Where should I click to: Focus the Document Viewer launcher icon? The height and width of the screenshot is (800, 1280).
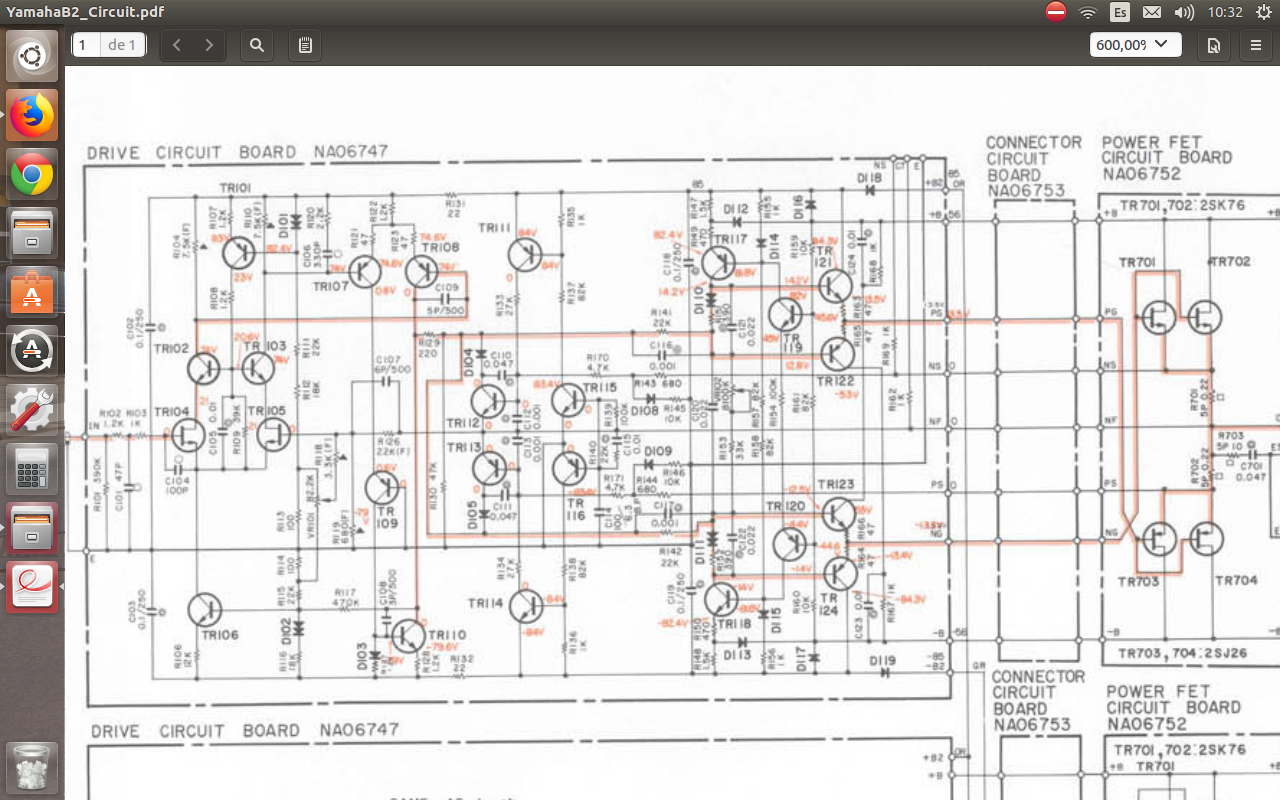click(x=32, y=587)
